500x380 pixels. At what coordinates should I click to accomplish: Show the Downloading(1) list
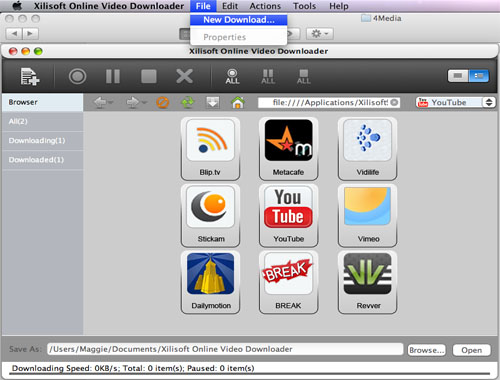(42, 141)
